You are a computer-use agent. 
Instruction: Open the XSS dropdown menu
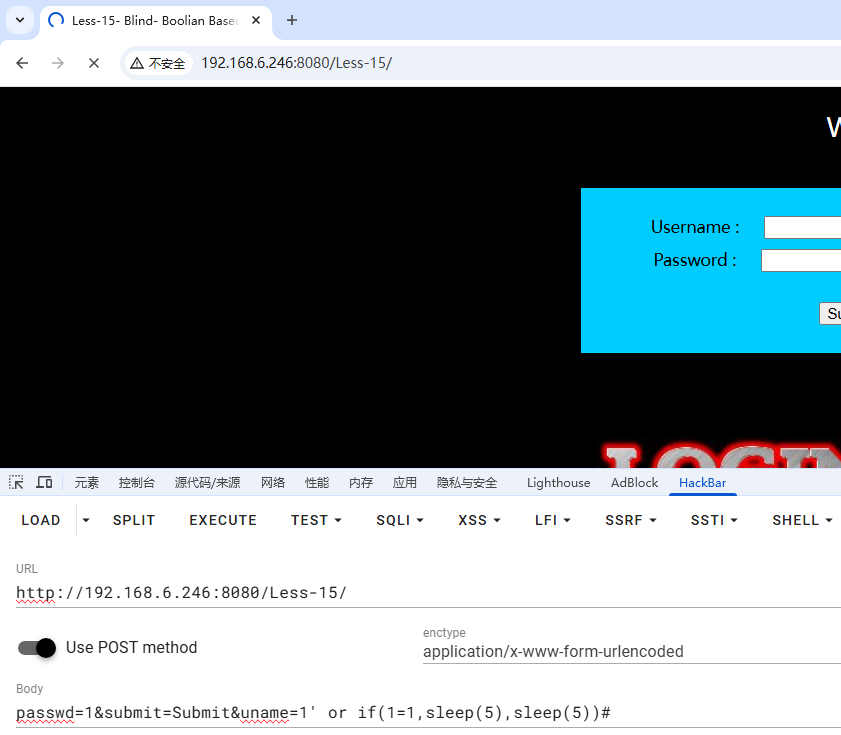(479, 520)
